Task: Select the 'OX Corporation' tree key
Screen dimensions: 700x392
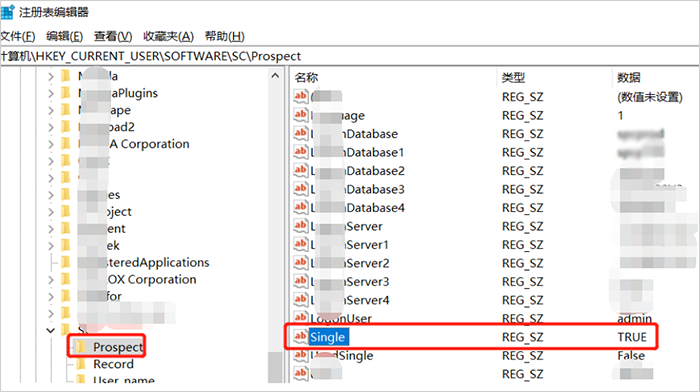Action: pyautogui.click(x=137, y=279)
